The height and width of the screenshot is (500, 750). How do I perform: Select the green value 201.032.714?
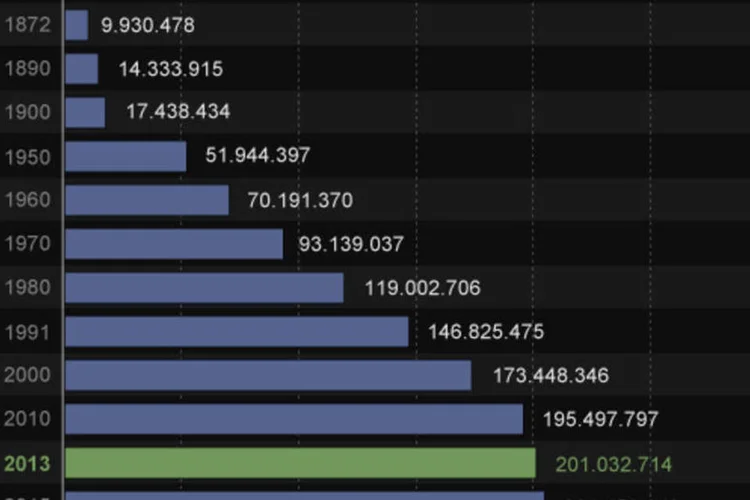point(614,465)
